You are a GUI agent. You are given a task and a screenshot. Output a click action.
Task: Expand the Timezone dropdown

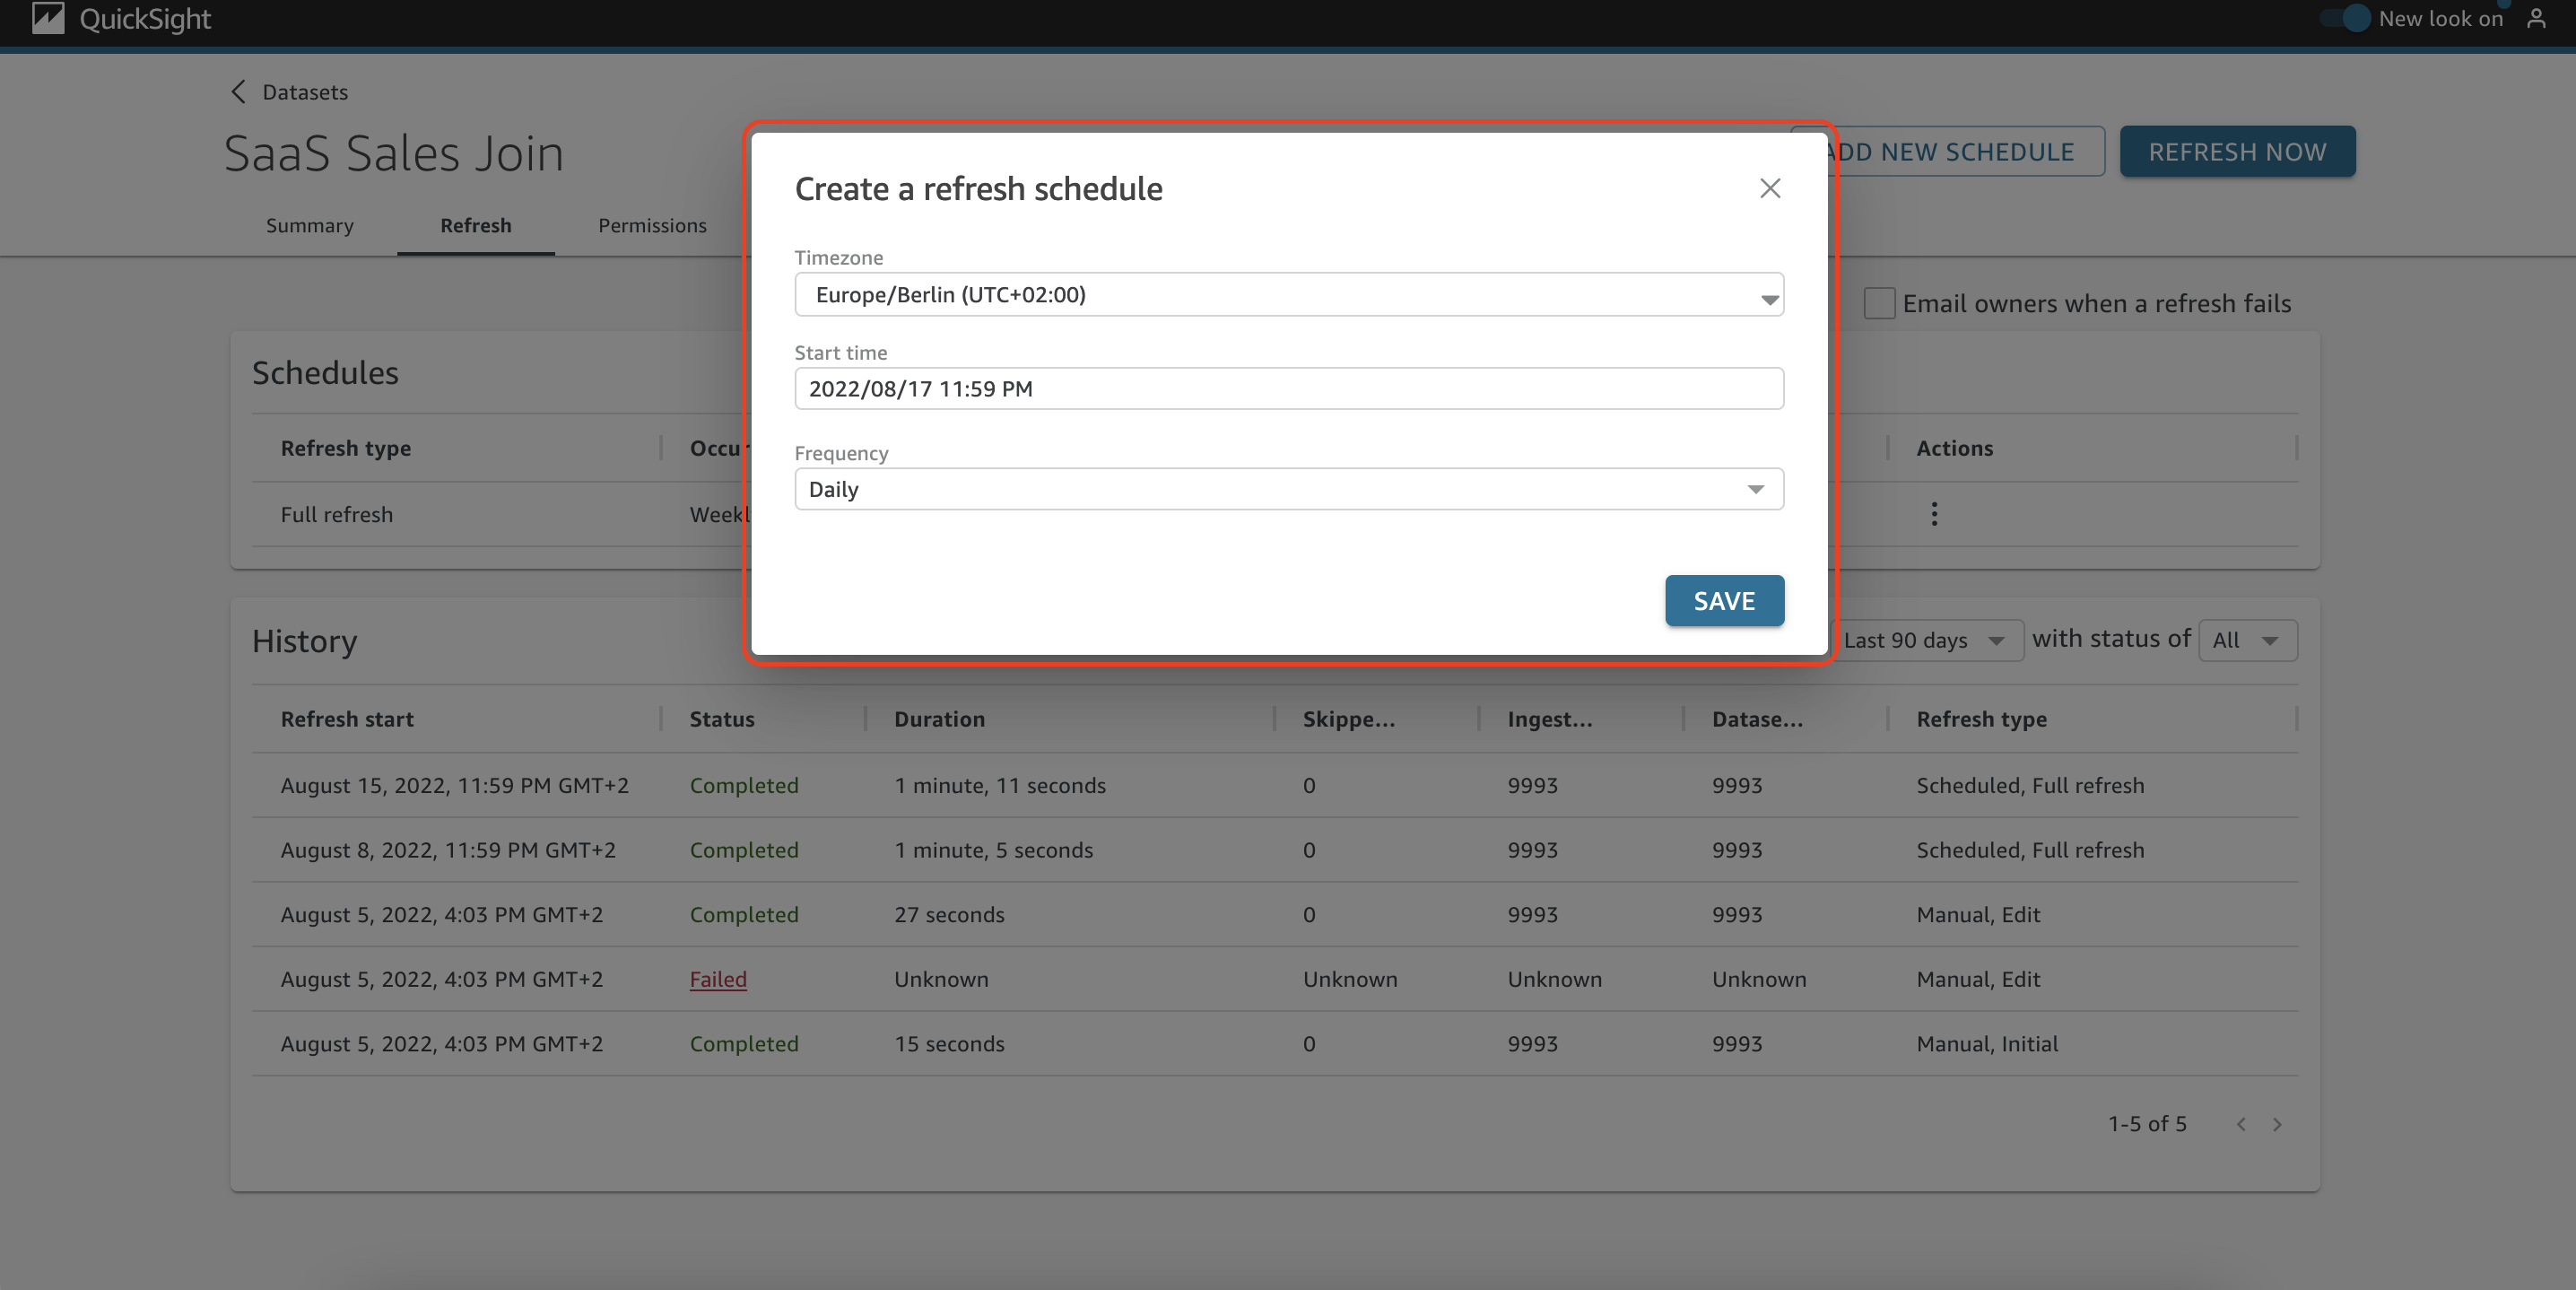click(1288, 295)
